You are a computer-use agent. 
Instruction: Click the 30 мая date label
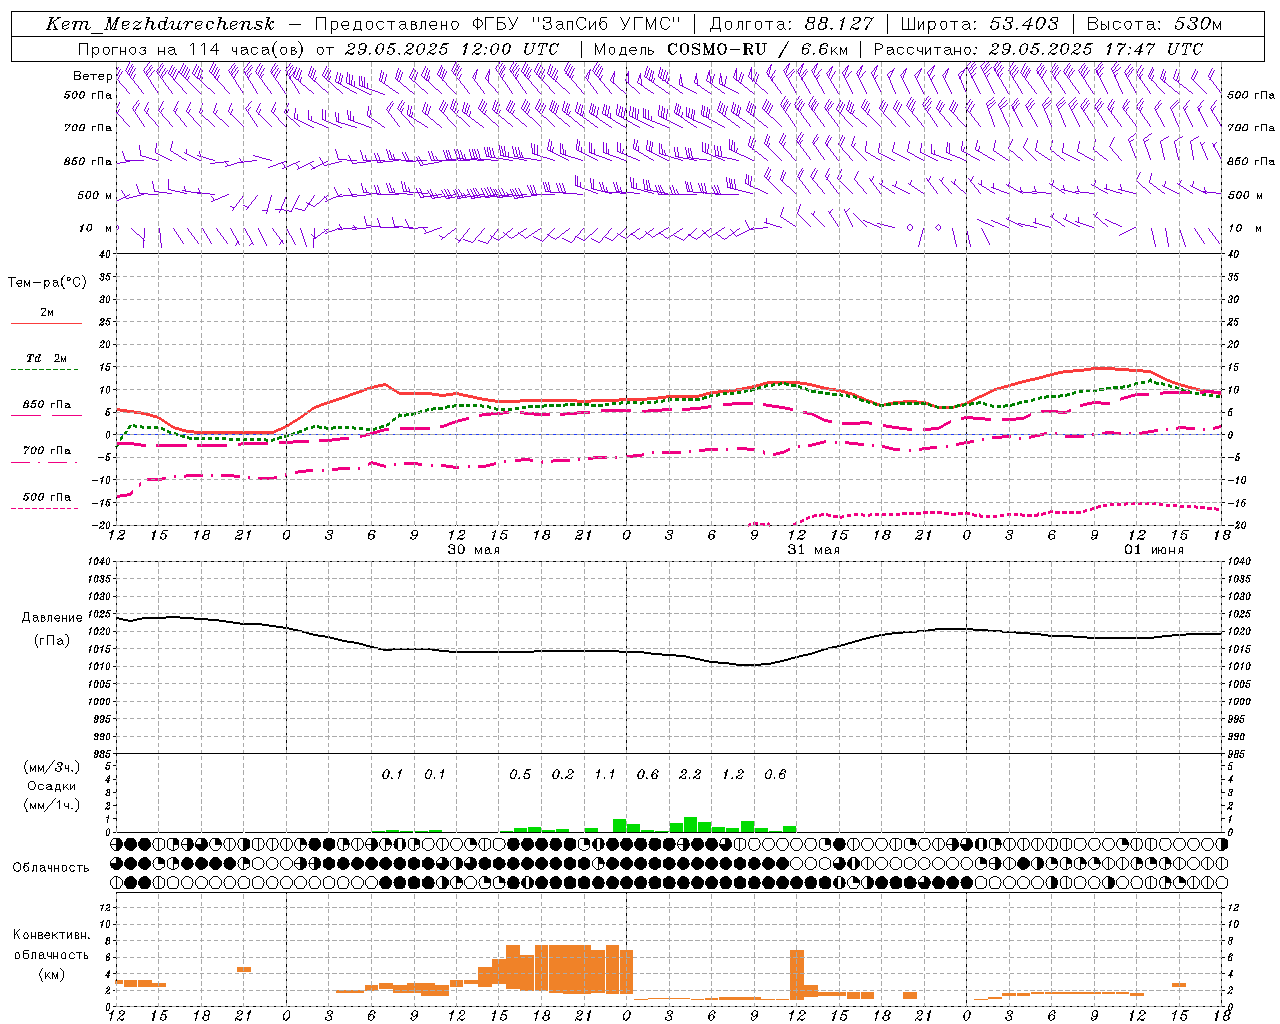pos(474,549)
